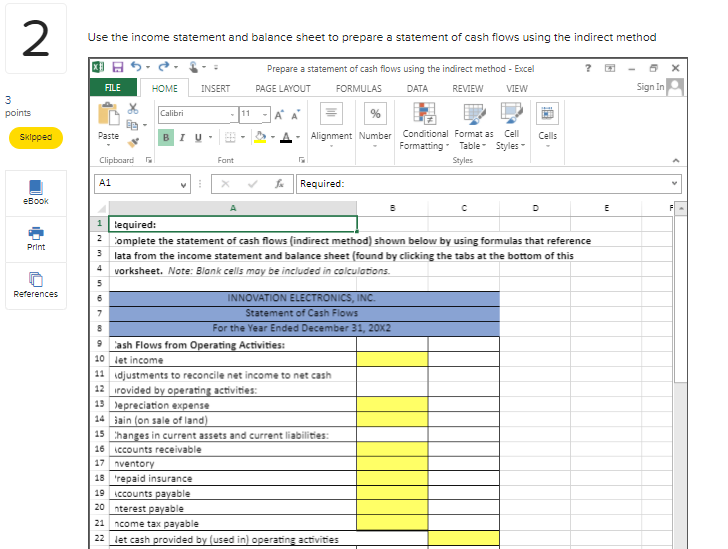This screenshot has width=728, height=549.
Task: Click the Increase Font Size icon
Action: click(x=279, y=115)
